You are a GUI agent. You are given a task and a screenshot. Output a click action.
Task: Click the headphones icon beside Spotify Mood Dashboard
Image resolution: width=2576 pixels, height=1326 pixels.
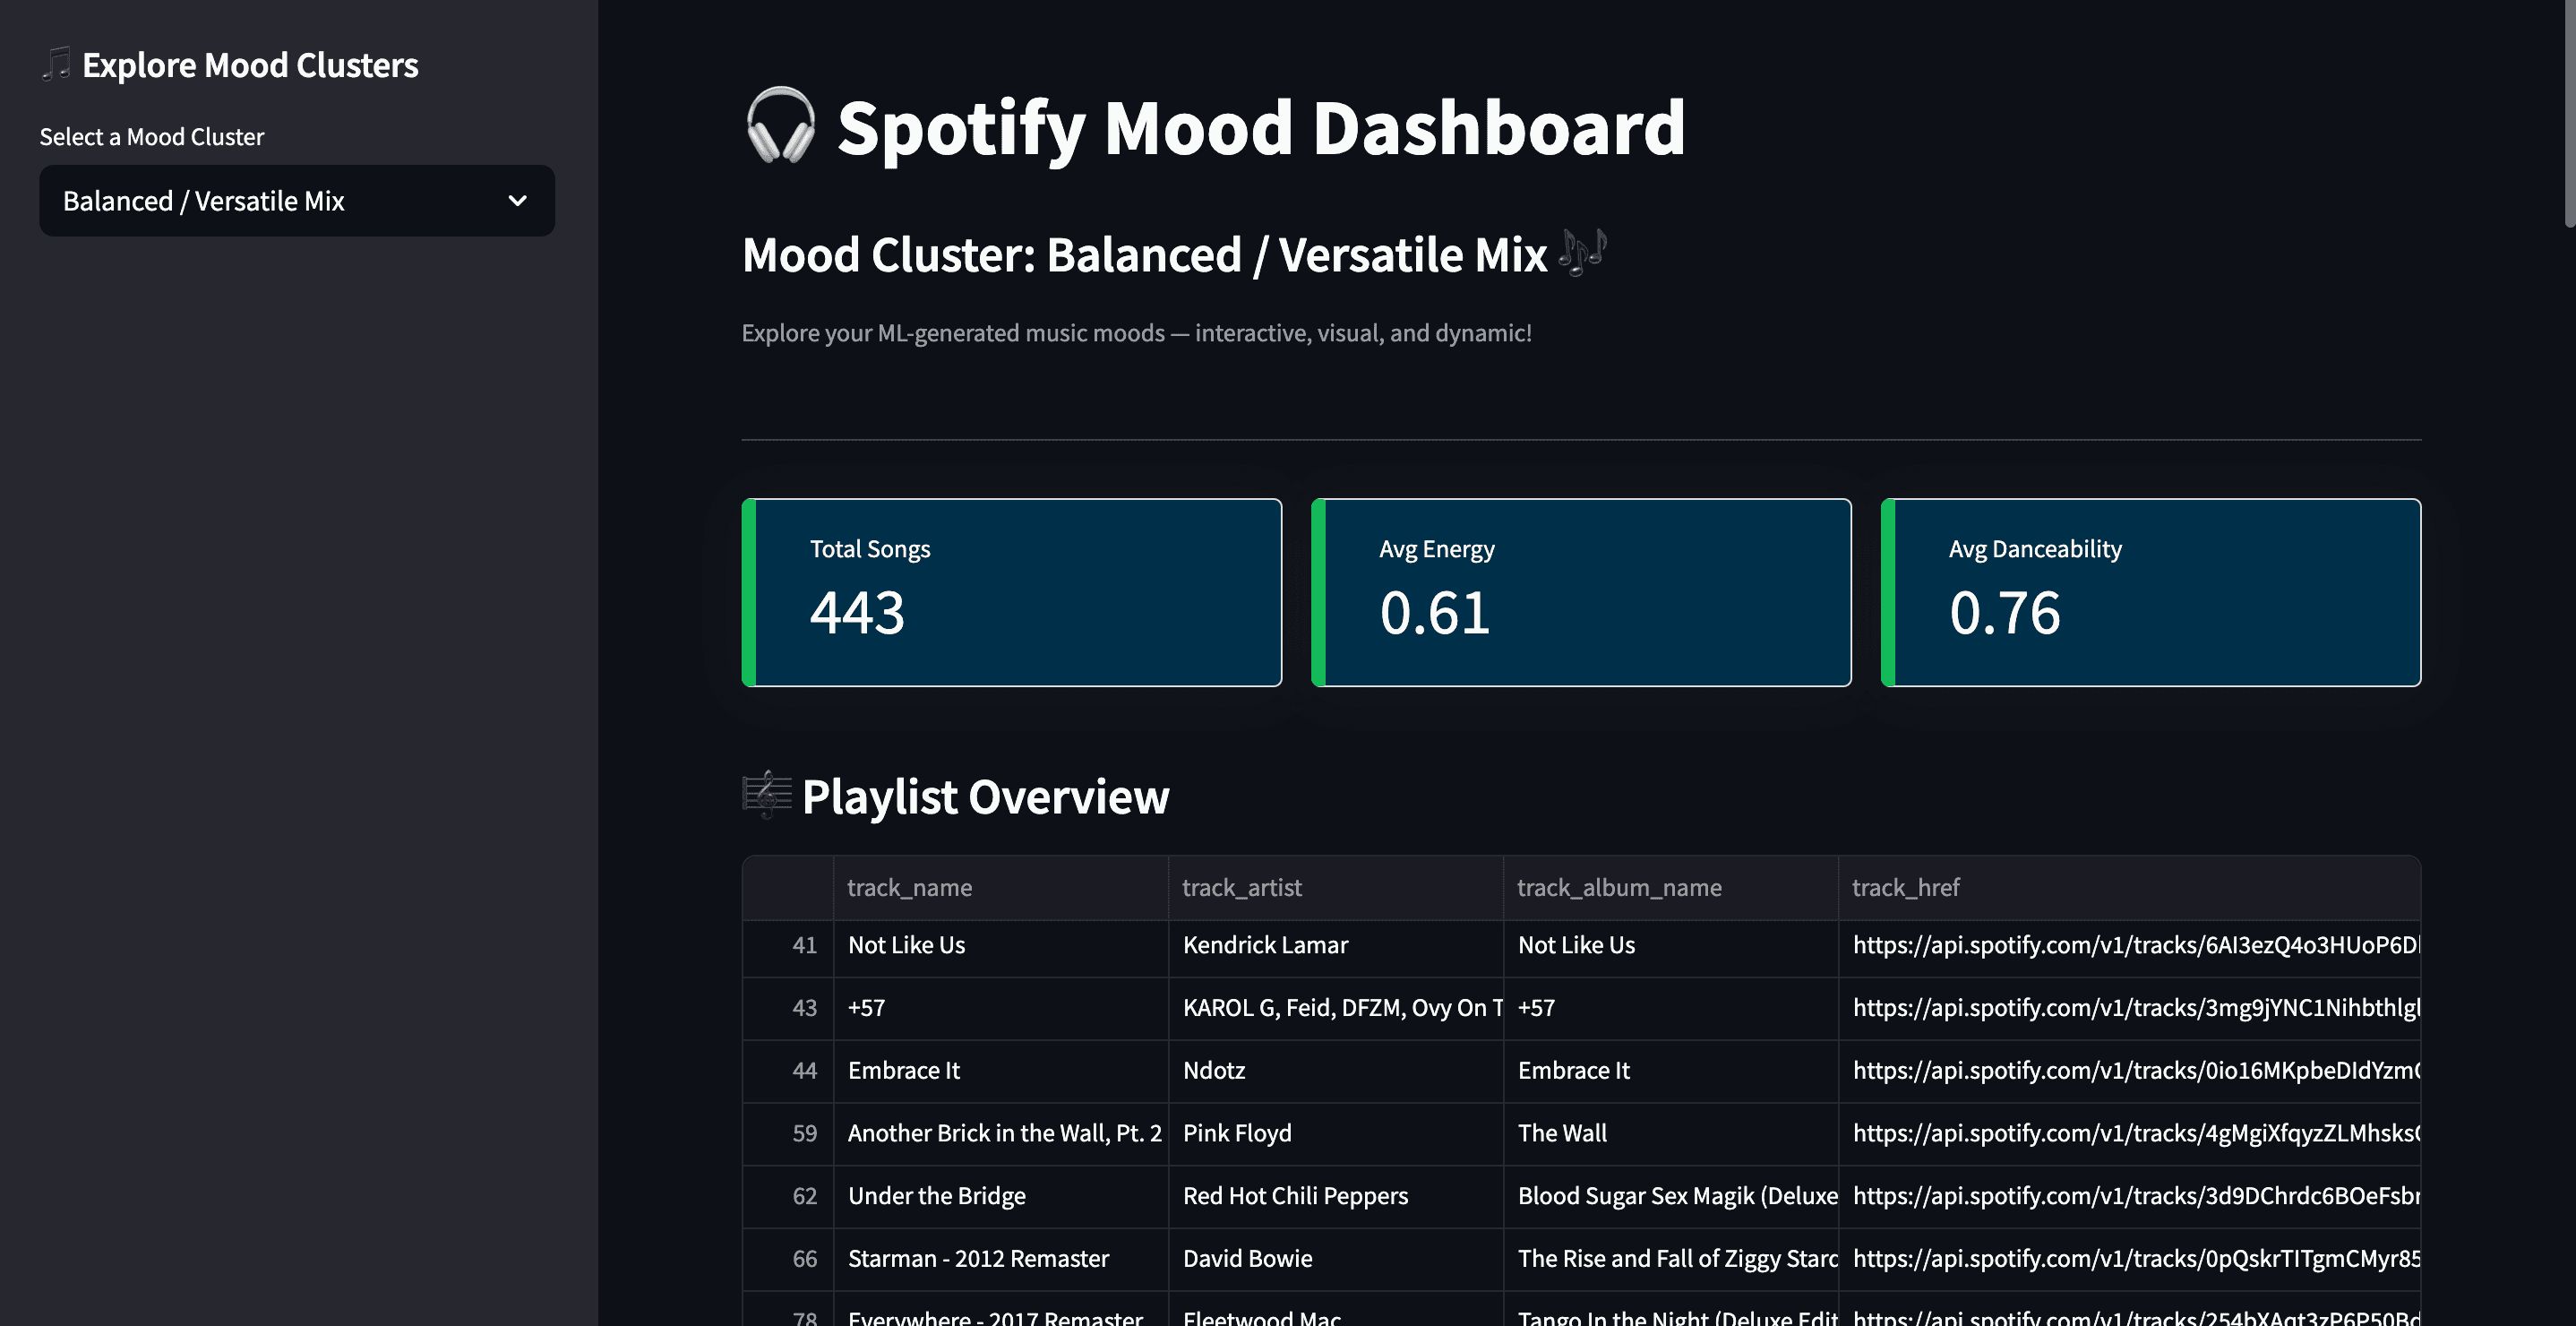(781, 126)
